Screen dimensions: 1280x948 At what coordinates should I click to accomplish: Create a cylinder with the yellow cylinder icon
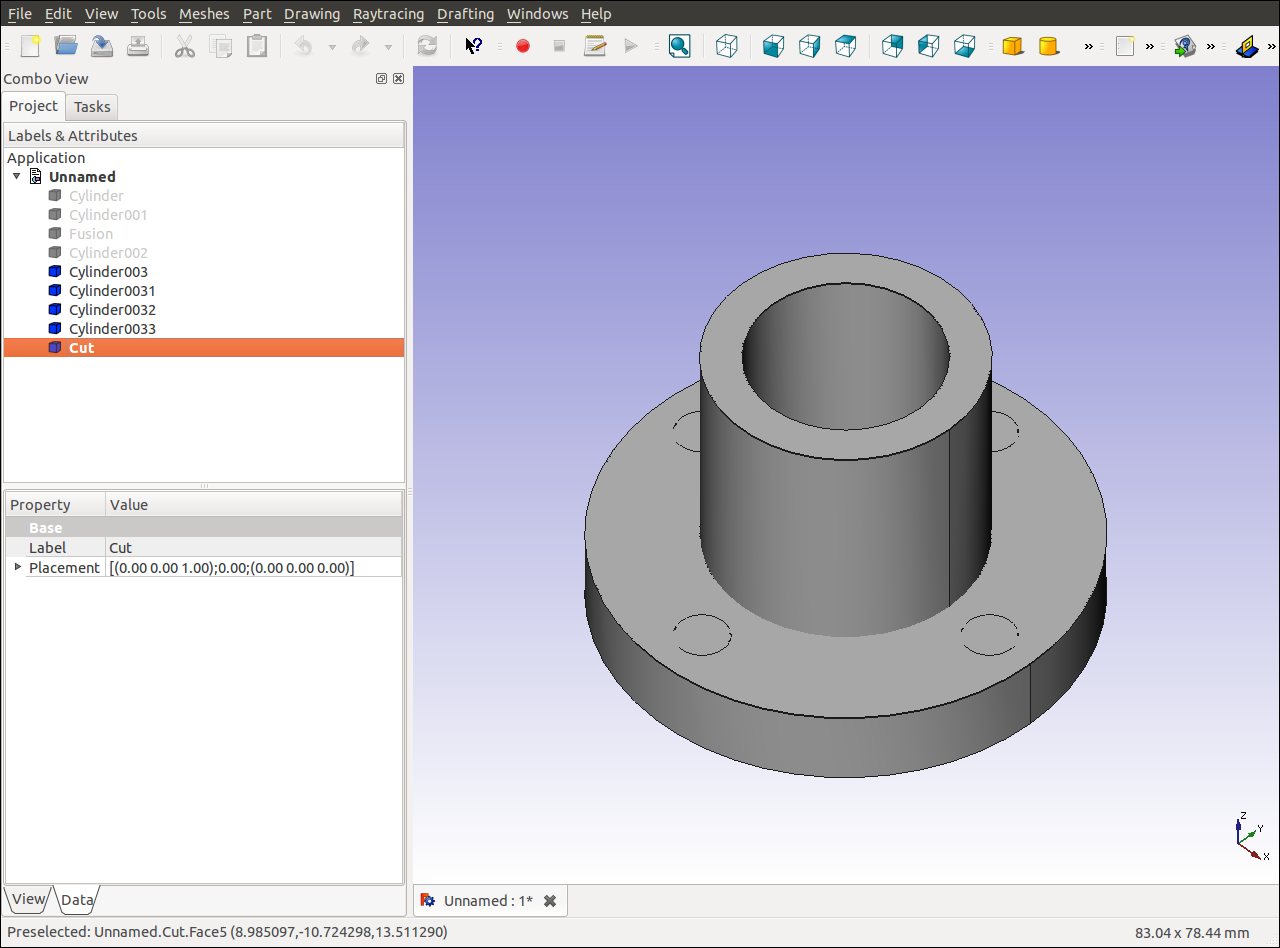1049,46
